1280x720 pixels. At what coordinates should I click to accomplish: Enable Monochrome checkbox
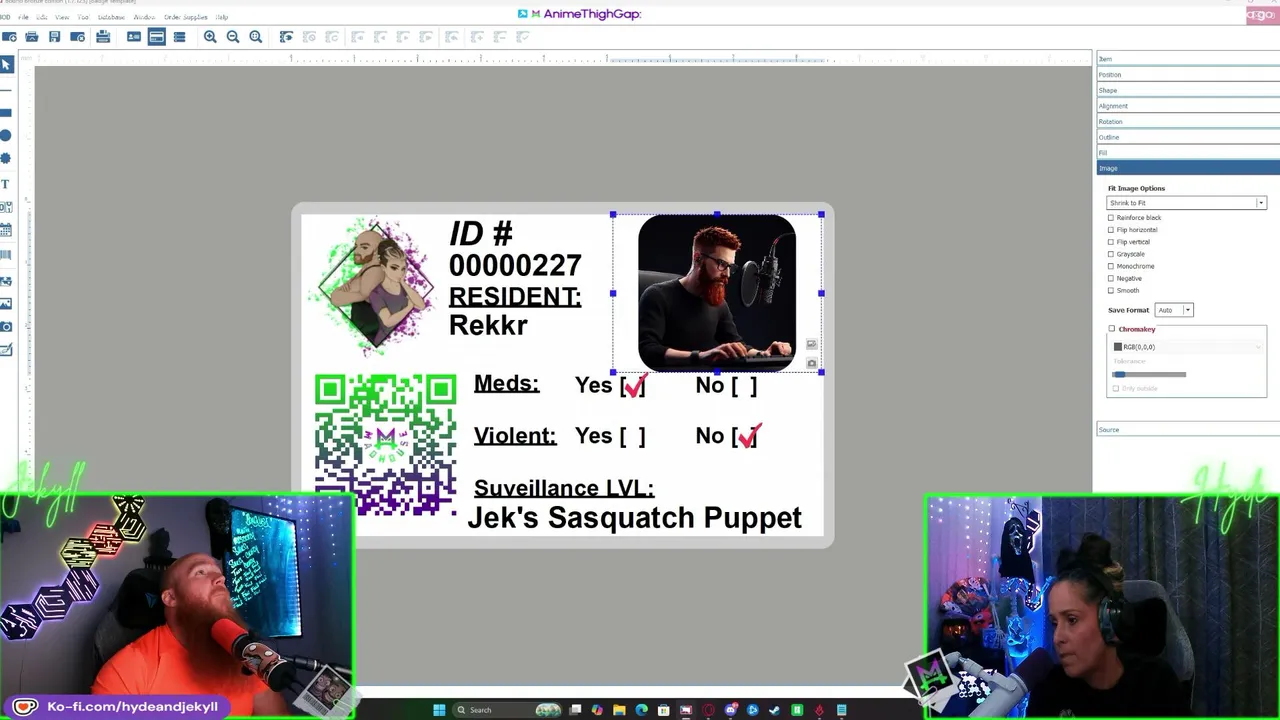pyautogui.click(x=1111, y=266)
